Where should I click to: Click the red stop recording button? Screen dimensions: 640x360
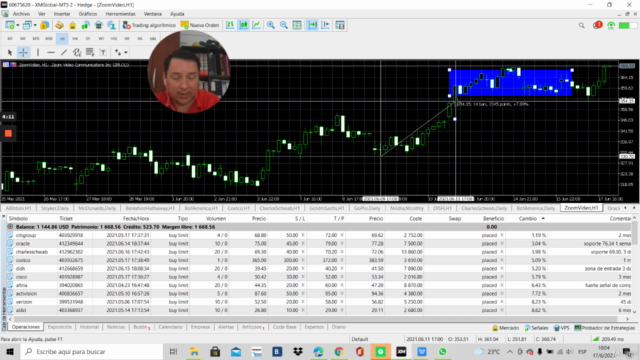(x=8, y=133)
